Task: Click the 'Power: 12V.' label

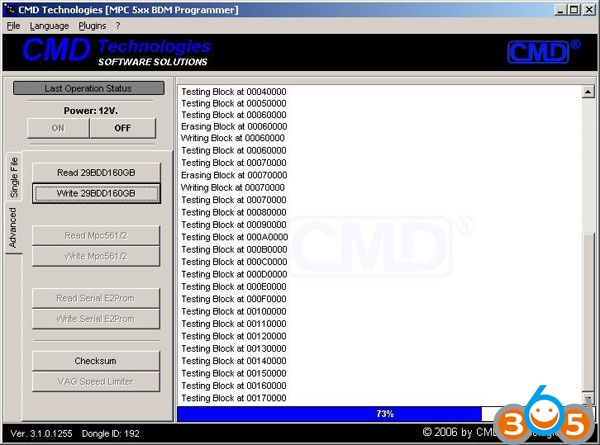Action: (91, 111)
